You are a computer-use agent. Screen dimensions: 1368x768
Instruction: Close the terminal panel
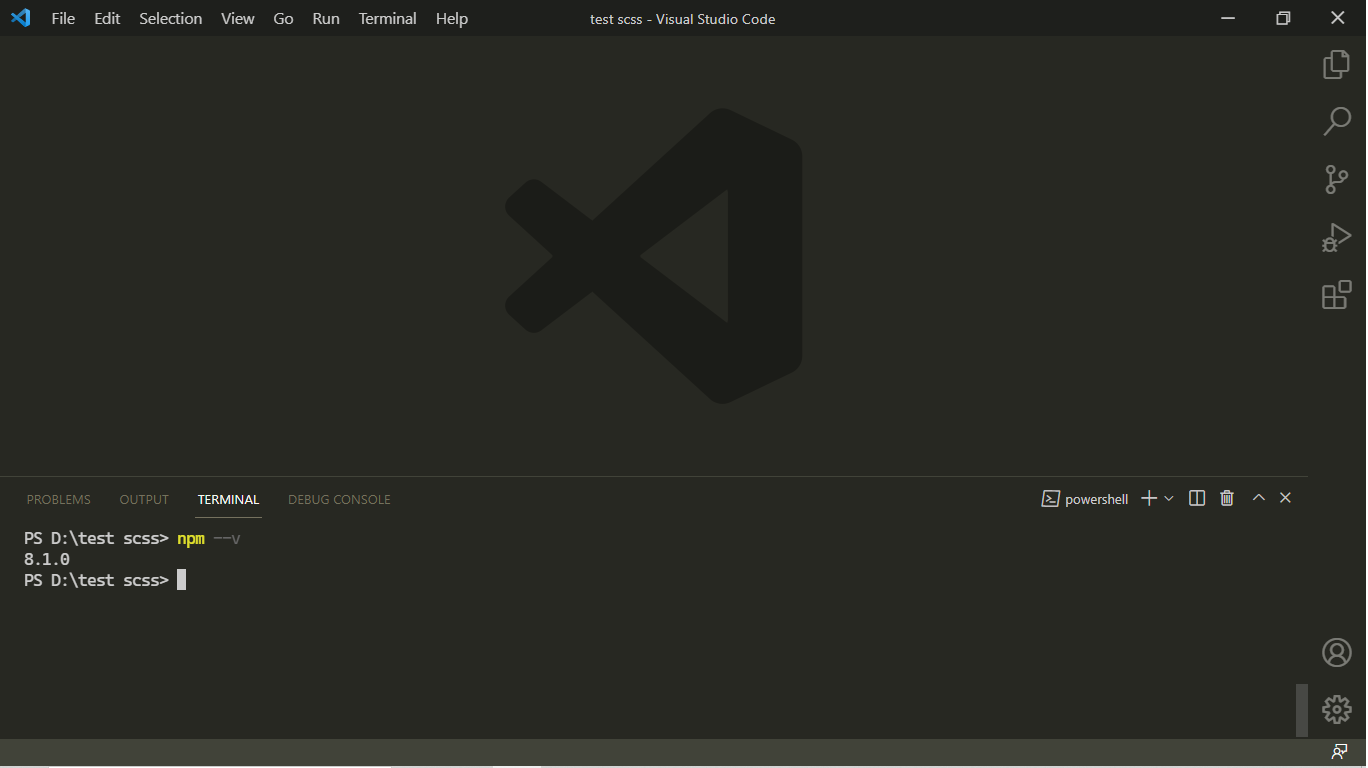tap(1286, 498)
